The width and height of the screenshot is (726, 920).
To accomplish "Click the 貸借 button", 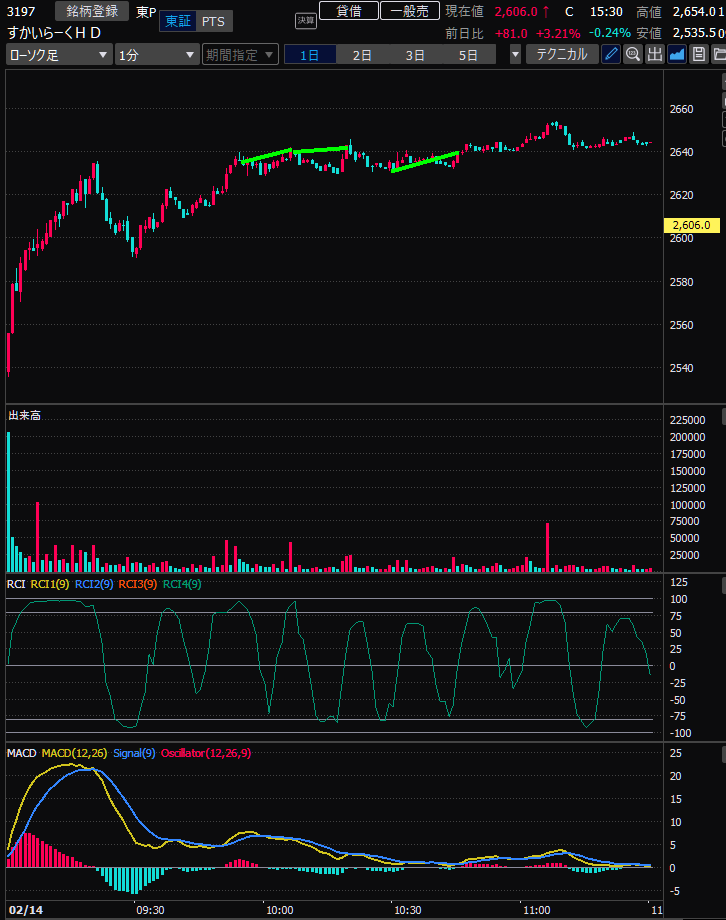I will click(x=349, y=11).
